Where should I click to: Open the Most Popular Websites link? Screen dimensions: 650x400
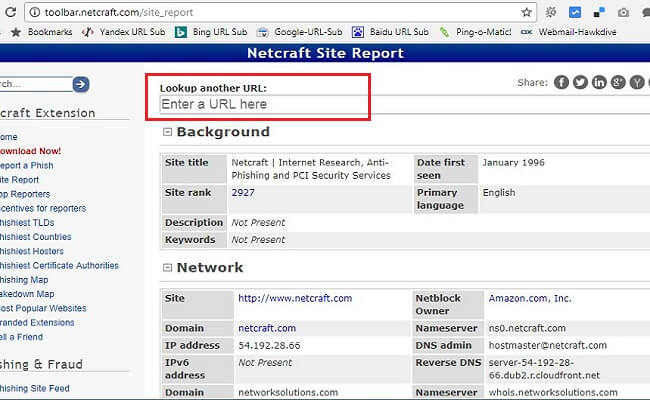coord(43,308)
